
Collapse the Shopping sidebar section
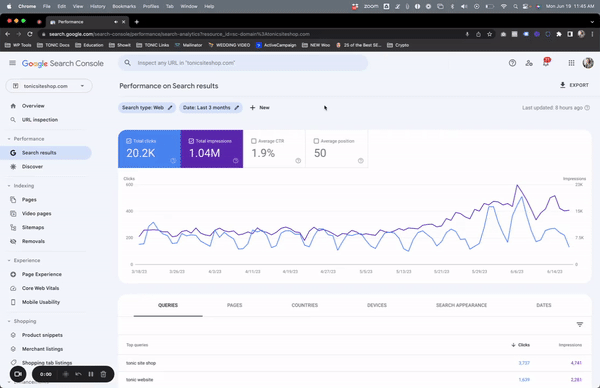click(x=9, y=321)
